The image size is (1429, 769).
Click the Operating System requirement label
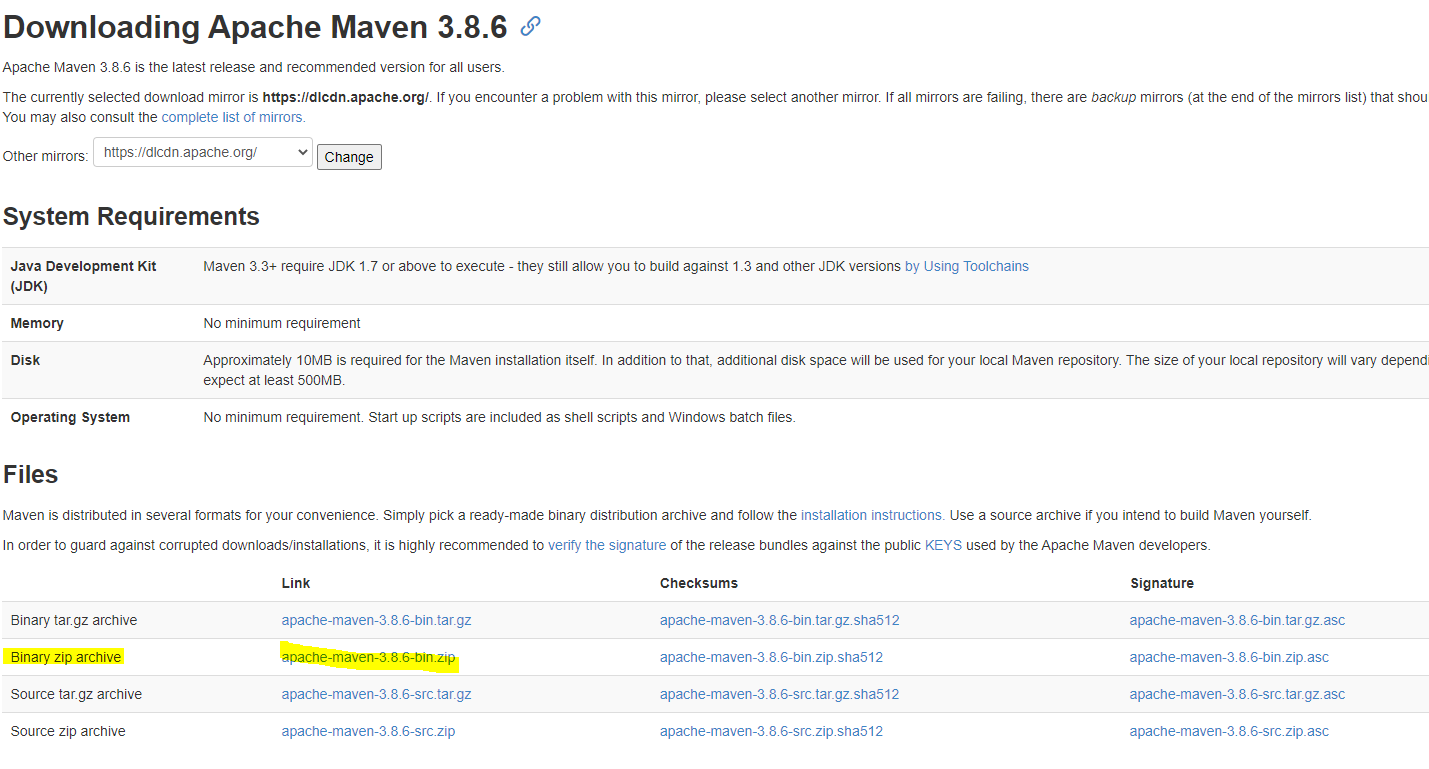tap(70, 417)
